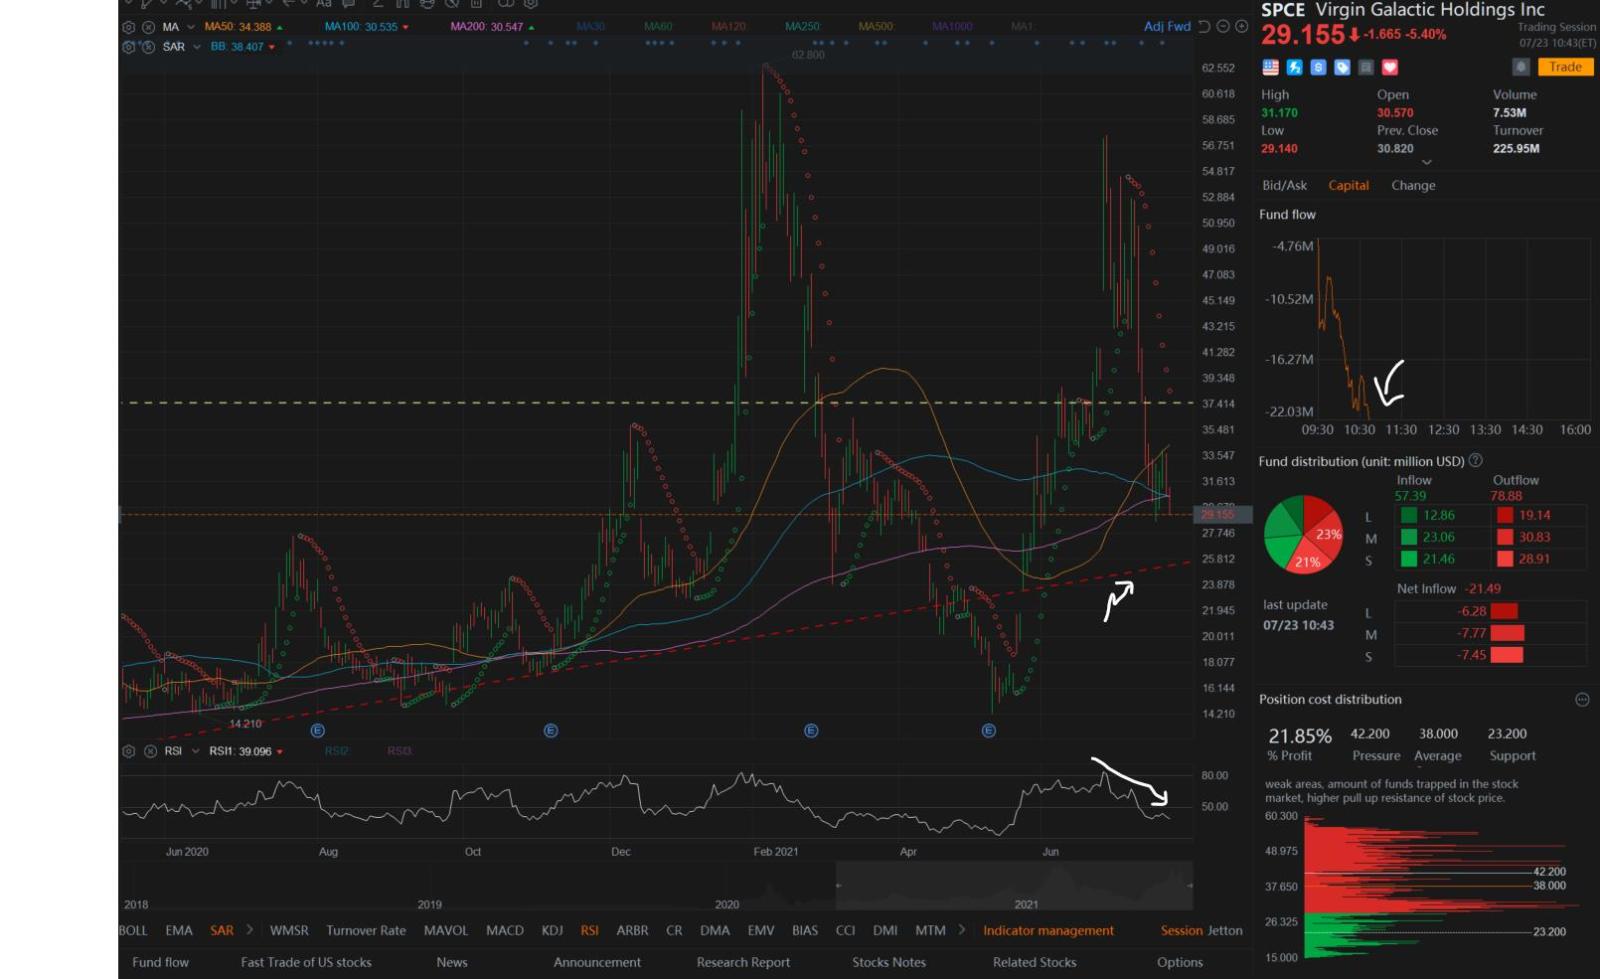Click the 2019 label on the overview timeline

coord(430,904)
